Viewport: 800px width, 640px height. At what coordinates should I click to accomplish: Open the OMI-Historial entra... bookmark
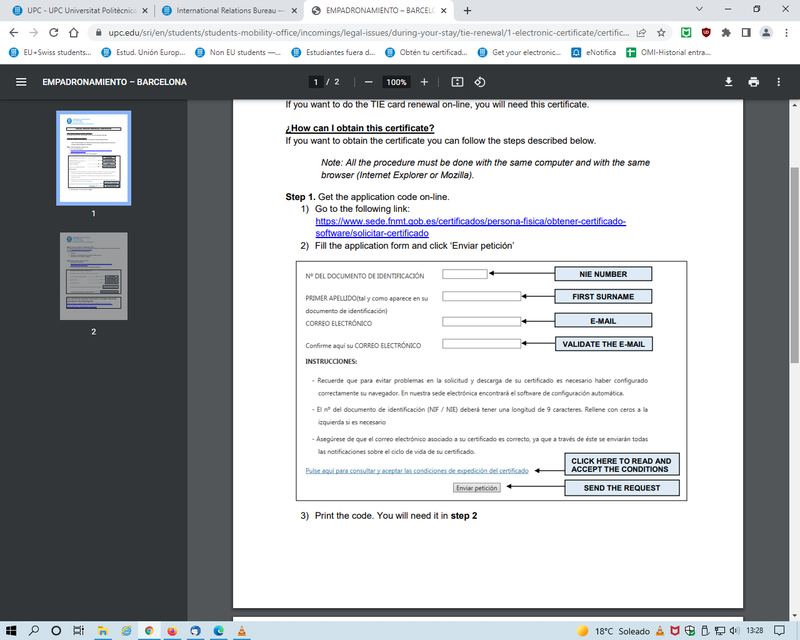pos(668,52)
